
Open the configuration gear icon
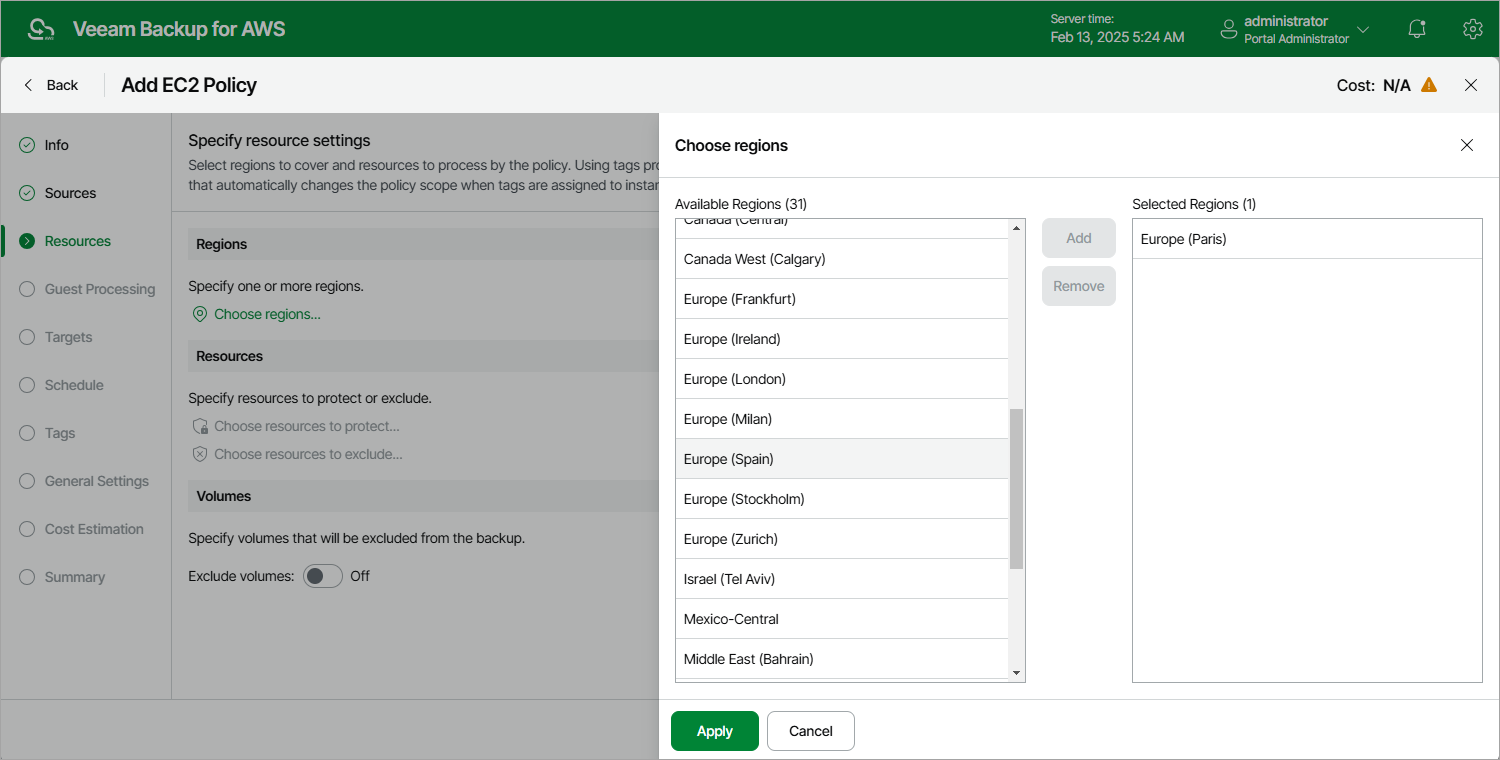1472,29
